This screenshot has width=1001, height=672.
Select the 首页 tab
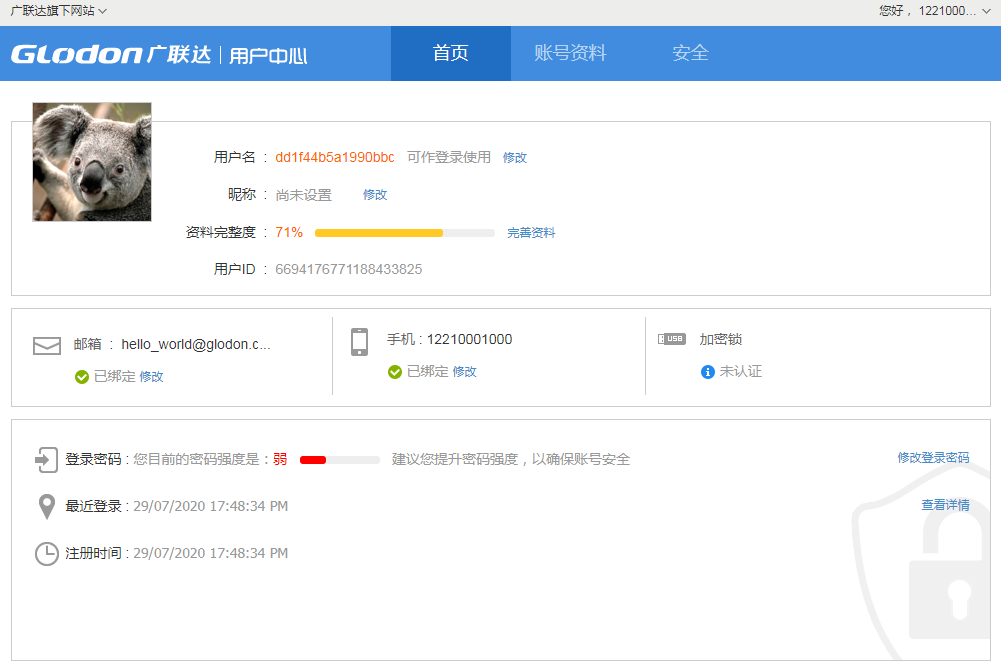450,54
